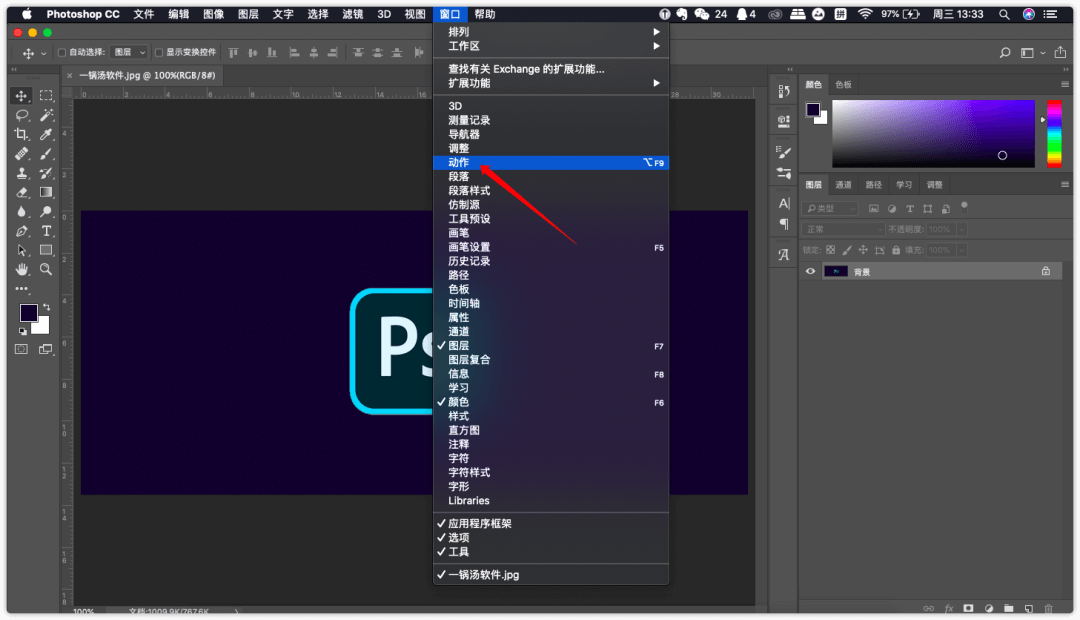
Task: Open the Paragraph panel icon
Action: [x=784, y=224]
